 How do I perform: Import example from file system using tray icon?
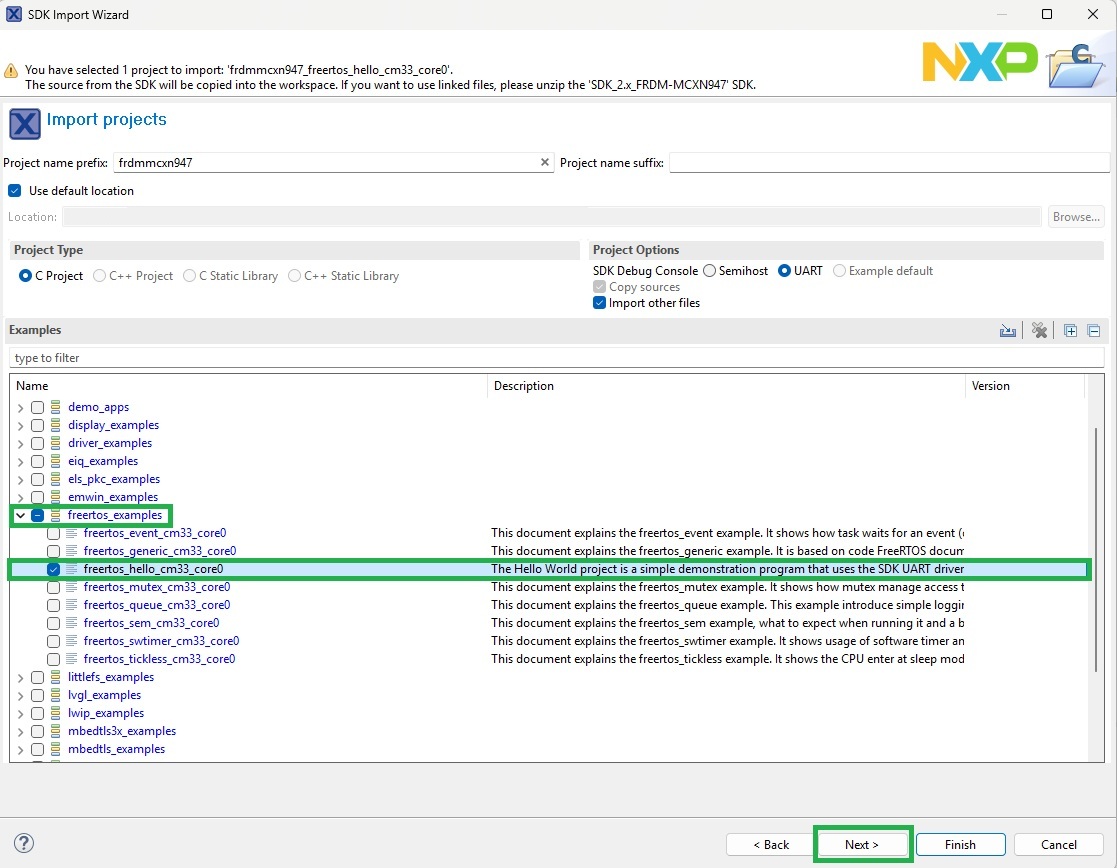pyautogui.click(x=1008, y=330)
